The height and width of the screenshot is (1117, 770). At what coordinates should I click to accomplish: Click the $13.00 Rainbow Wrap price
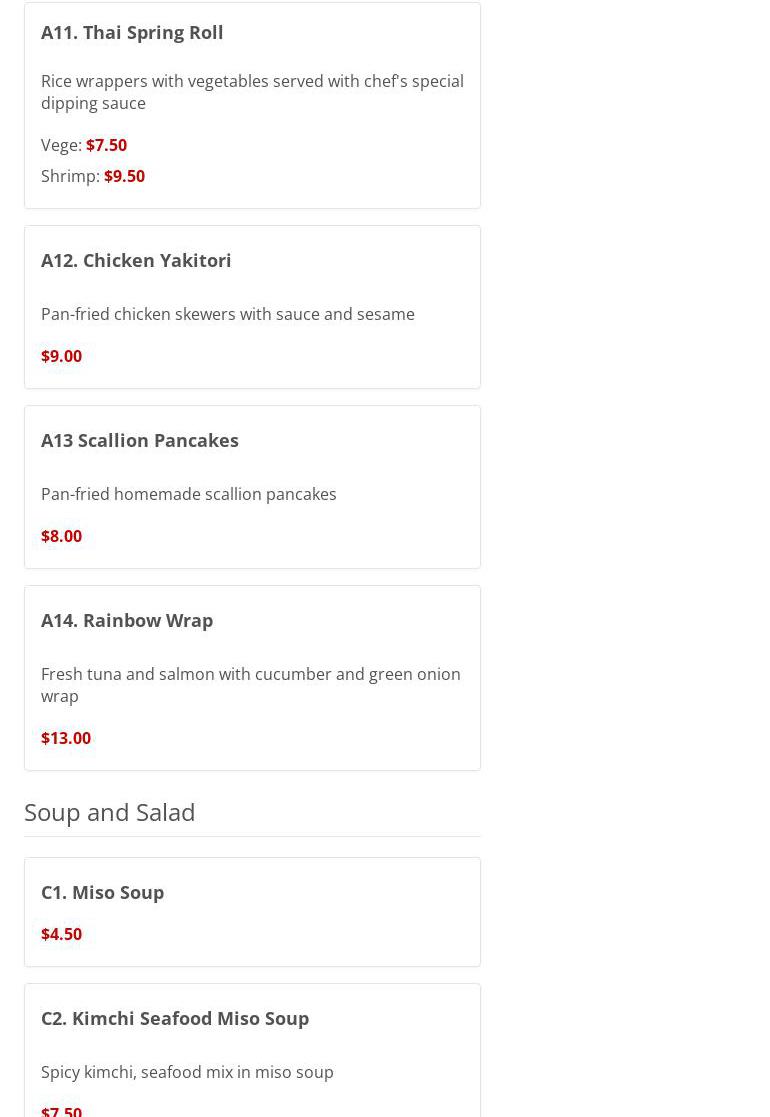pyautogui.click(x=66, y=738)
